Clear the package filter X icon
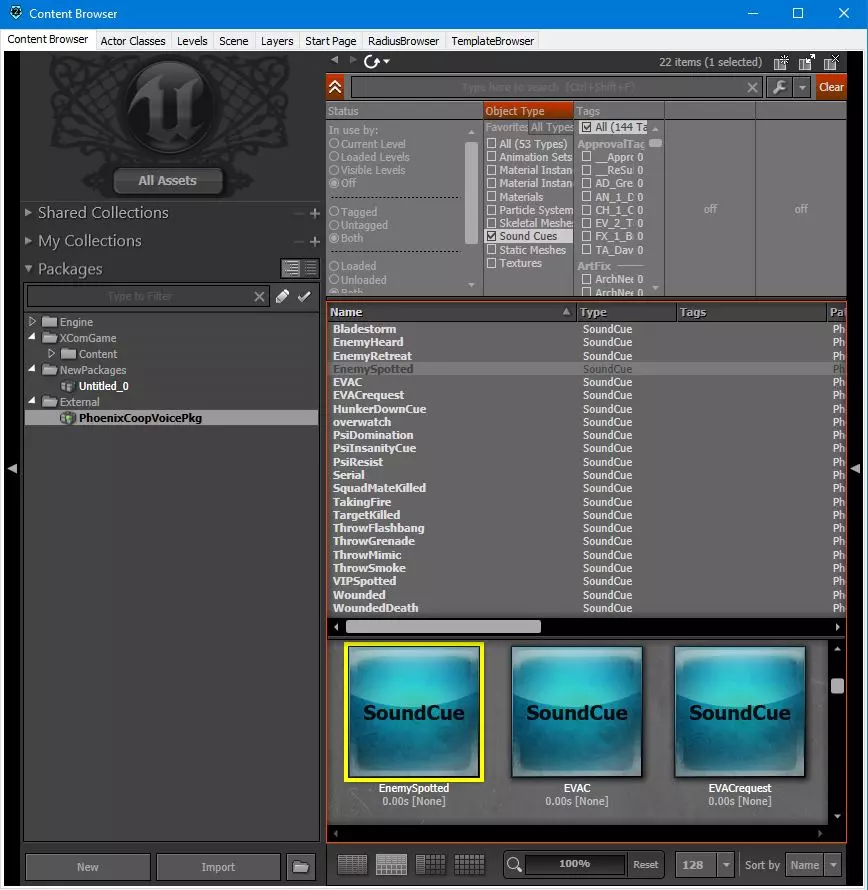Viewport: 868px width, 890px height. 259,296
